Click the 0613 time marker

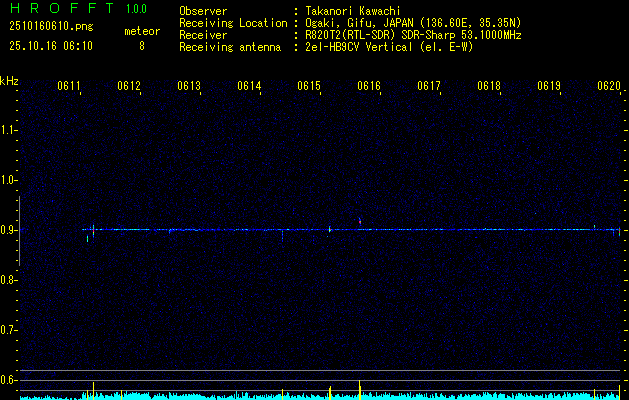tap(189, 86)
